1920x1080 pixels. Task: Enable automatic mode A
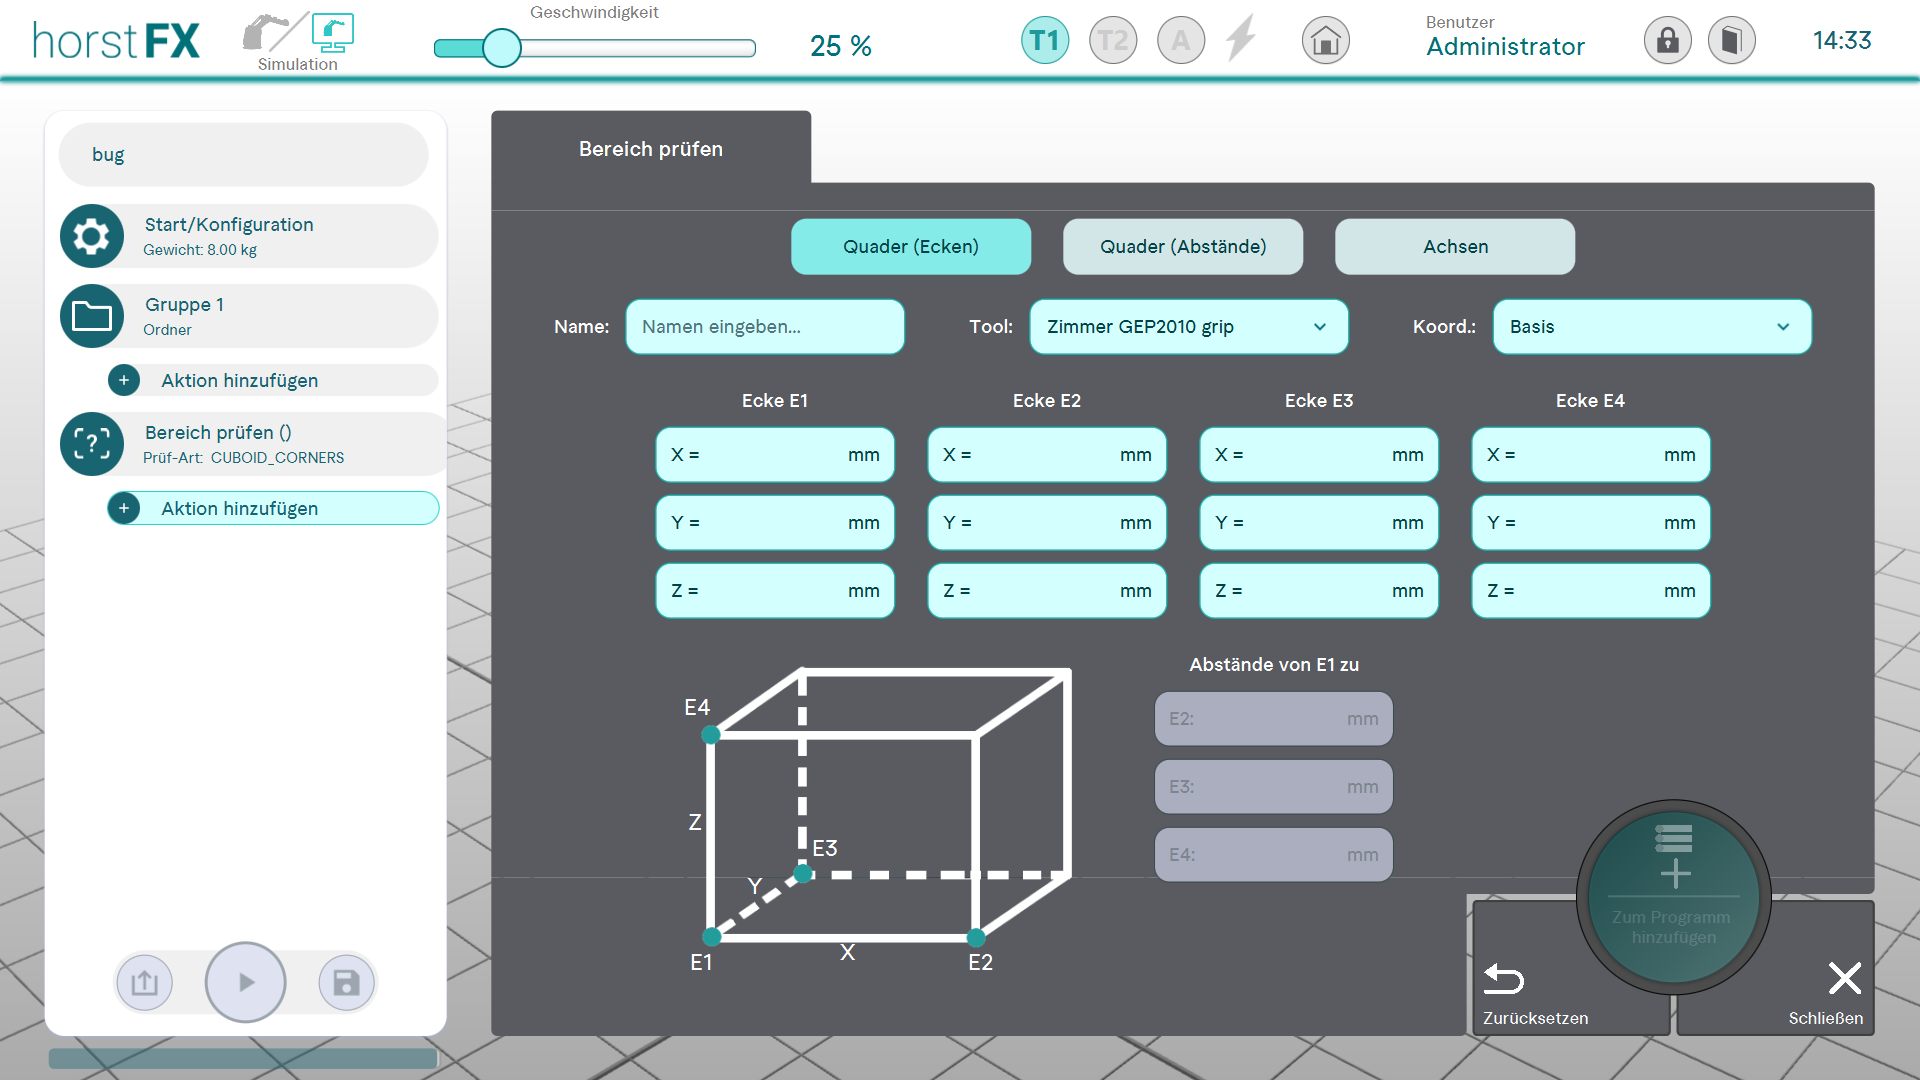[x=1180, y=41]
